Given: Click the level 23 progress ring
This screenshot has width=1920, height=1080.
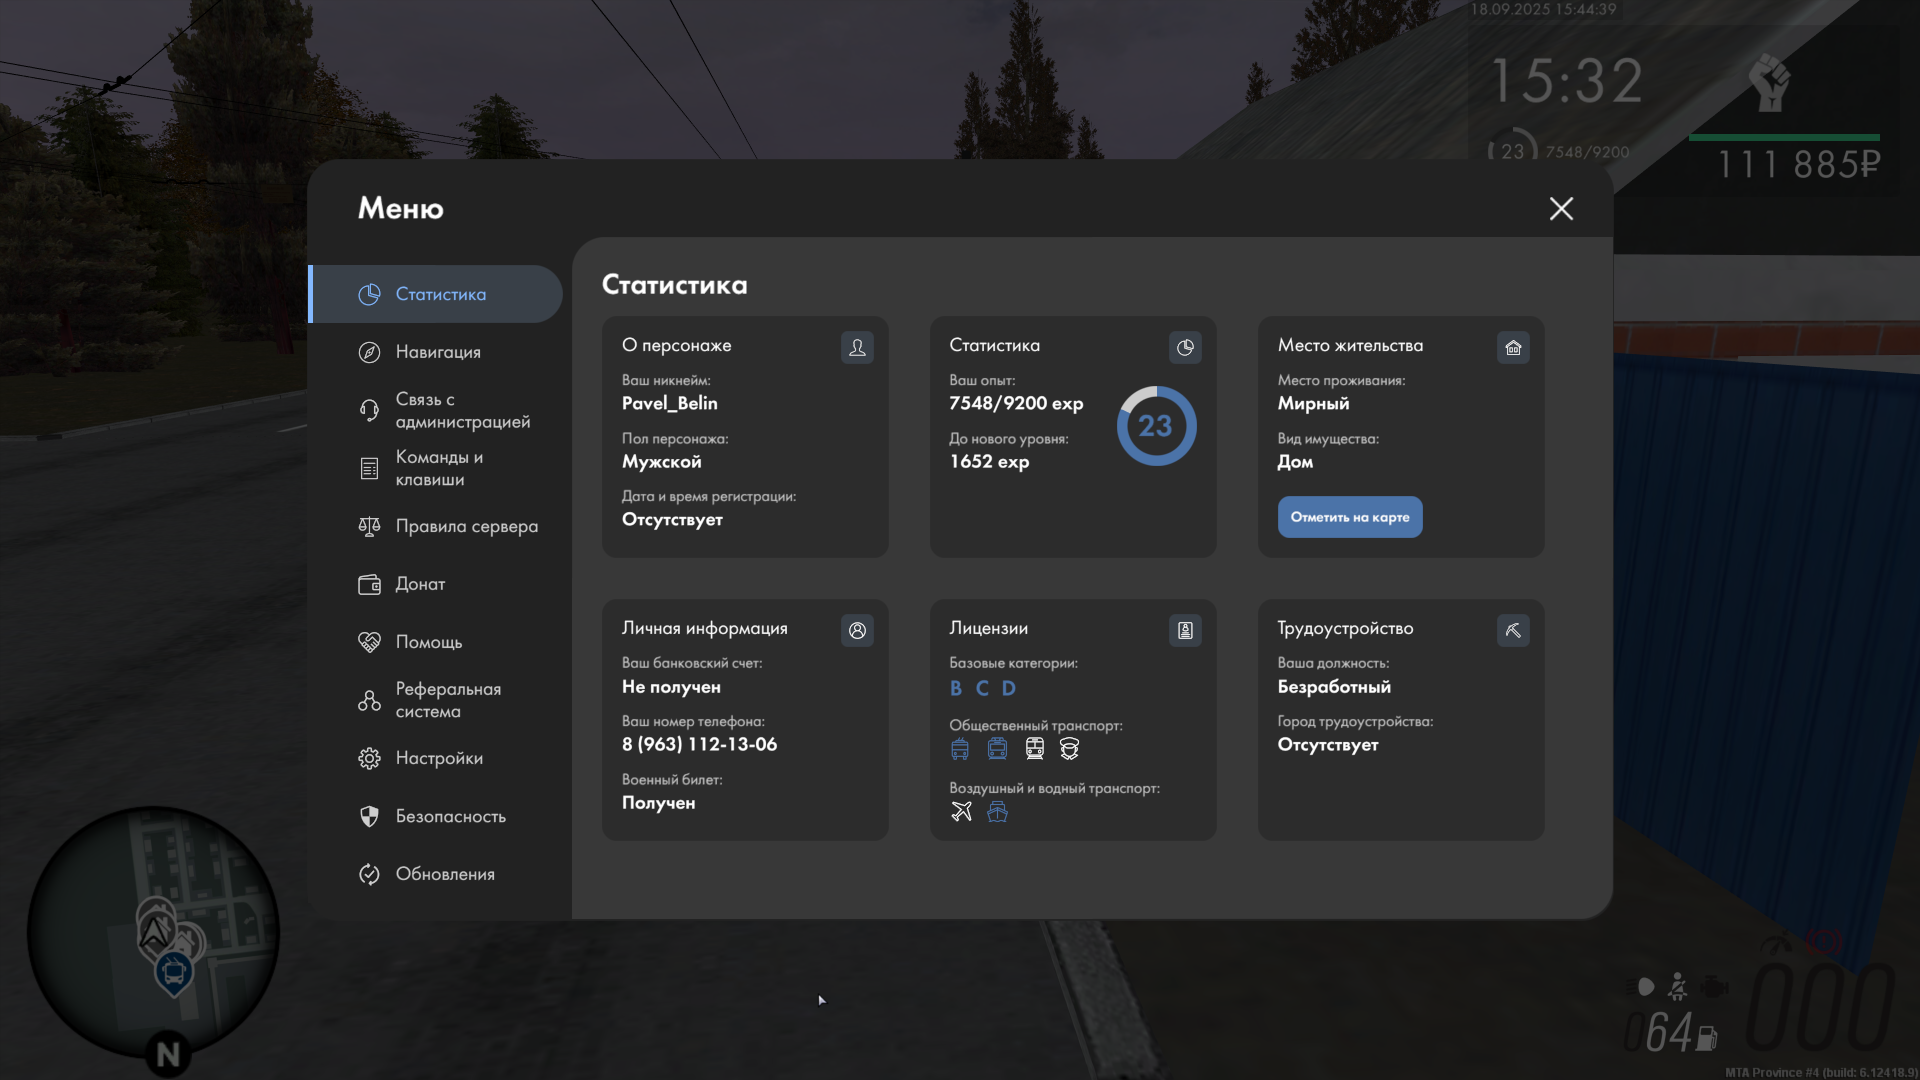Looking at the screenshot, I should click(x=1156, y=426).
